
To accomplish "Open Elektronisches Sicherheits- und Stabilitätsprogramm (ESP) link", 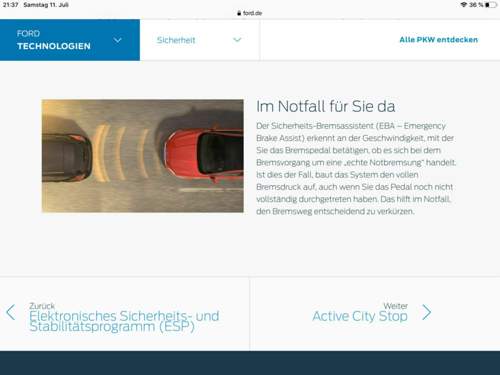I will click(x=124, y=321).
